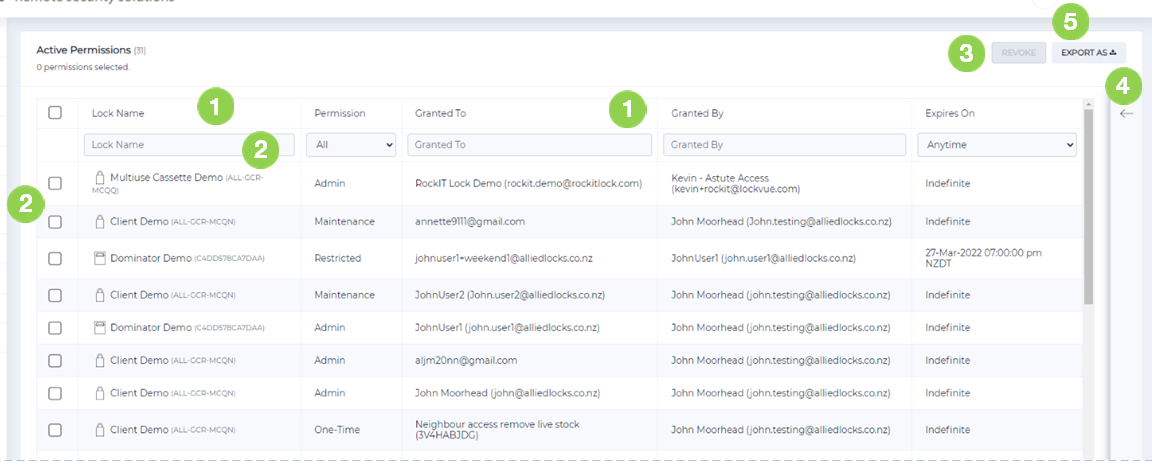Screen dimensions: 1152x469
Task: Tick the select-all checkbox in the table header
Action: [54, 113]
